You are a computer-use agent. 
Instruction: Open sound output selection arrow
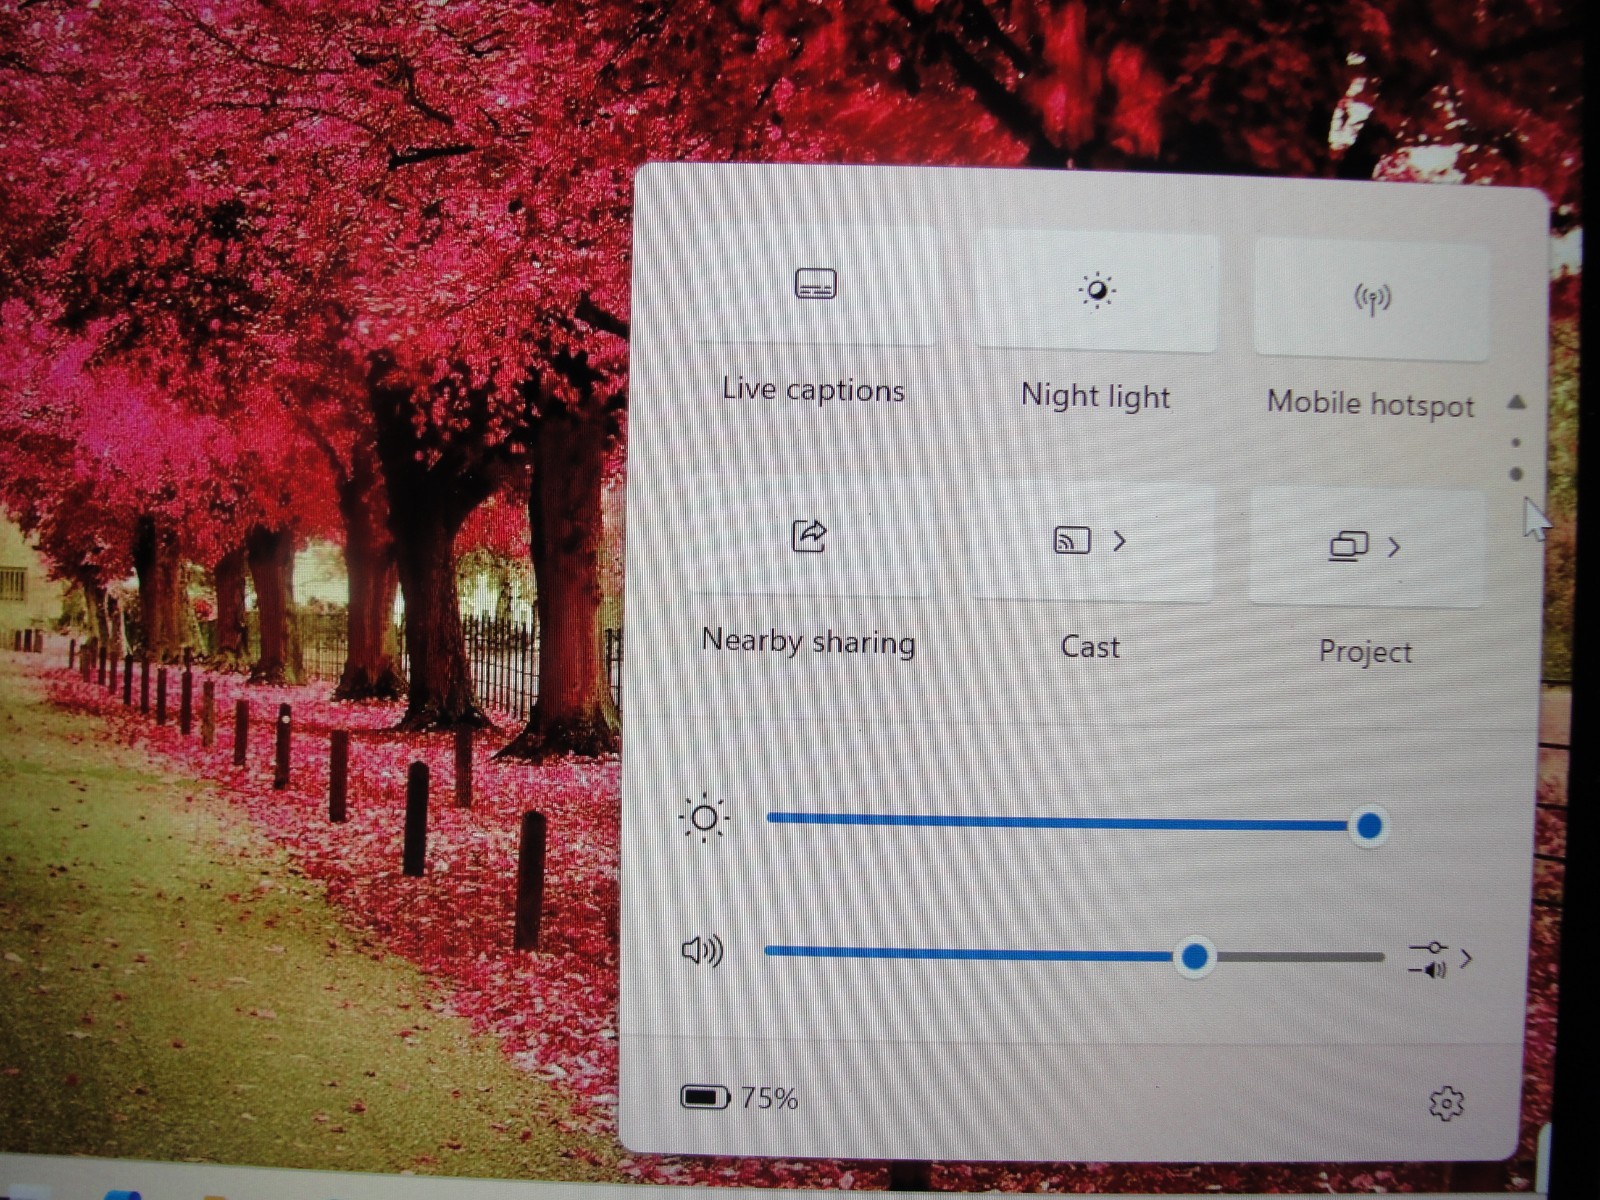point(1441,959)
